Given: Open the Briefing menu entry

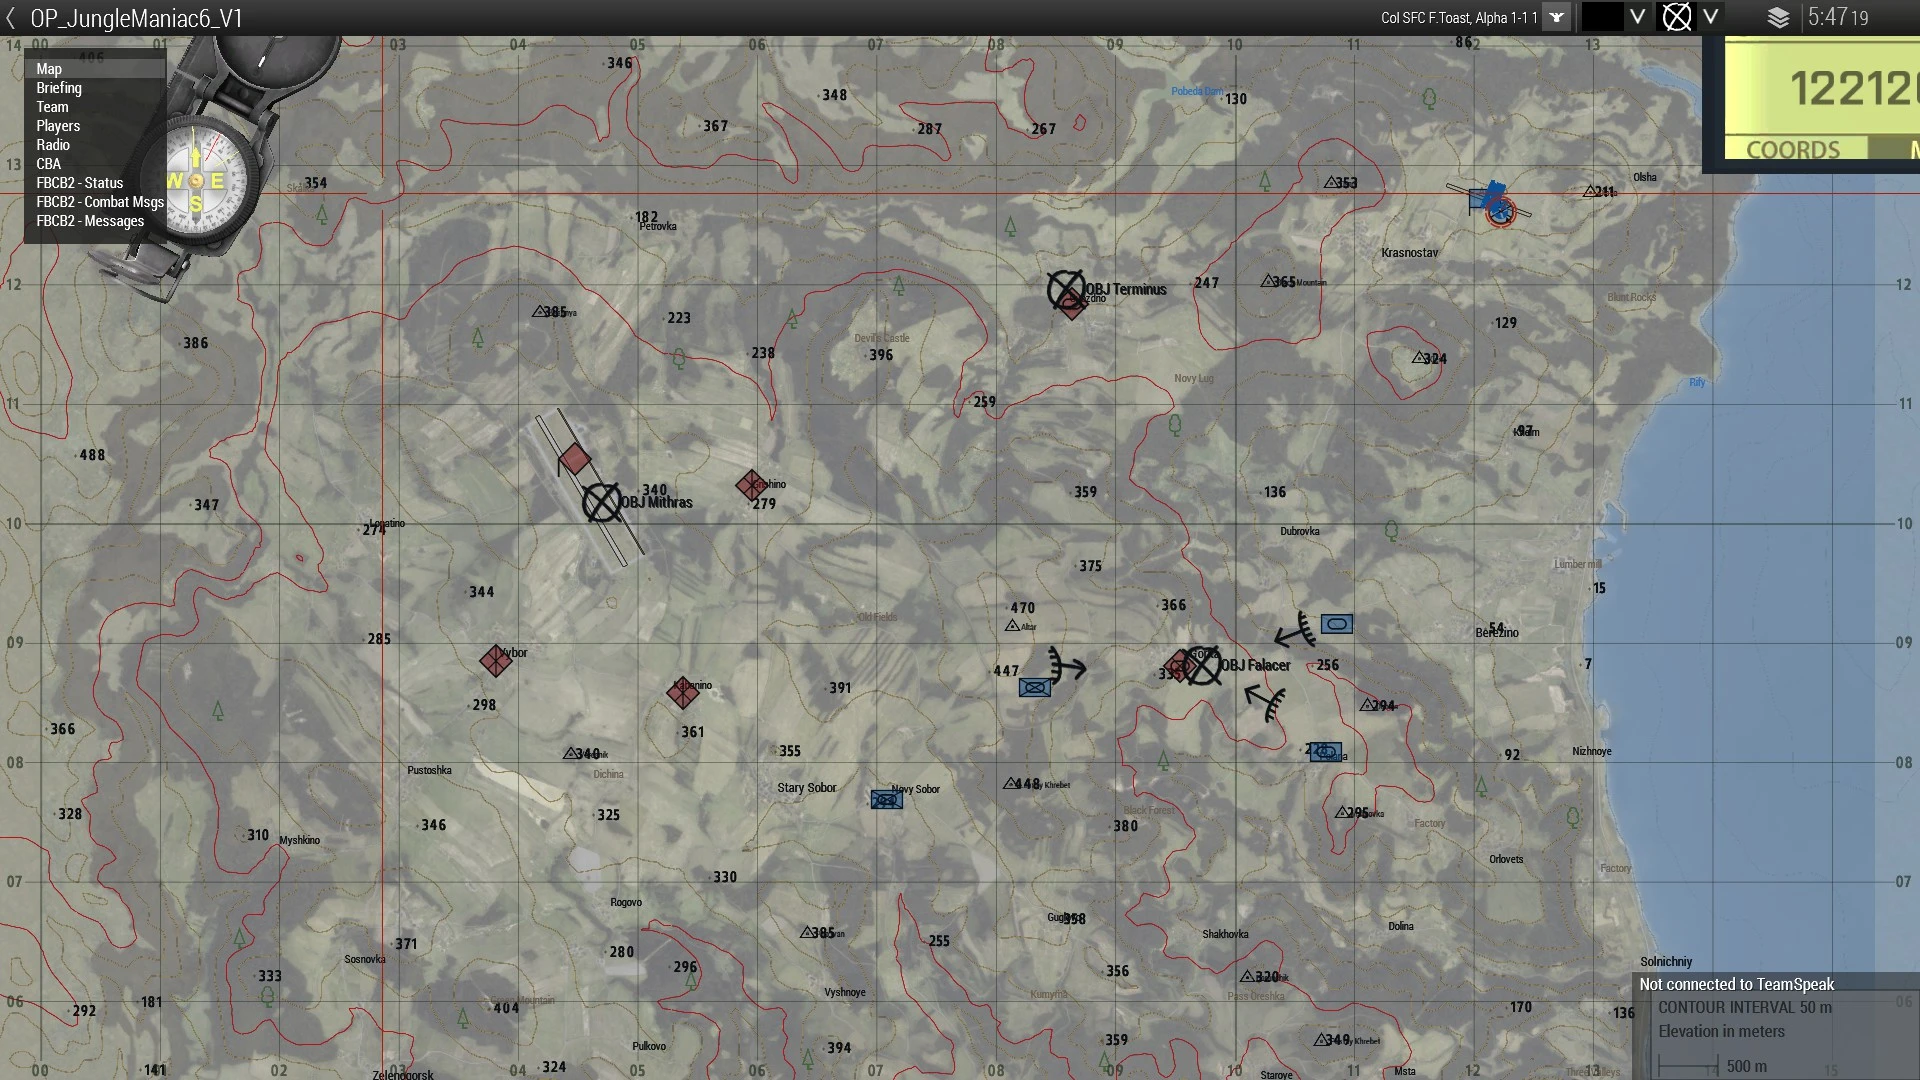Looking at the screenshot, I should 59,88.
